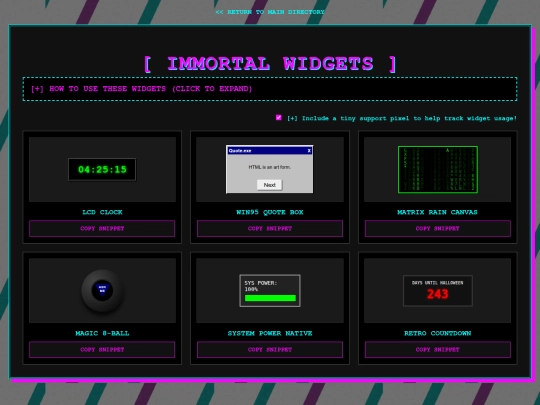Click the 'LCD CLOCK' widget title
540x405 pixels.
click(x=102, y=212)
